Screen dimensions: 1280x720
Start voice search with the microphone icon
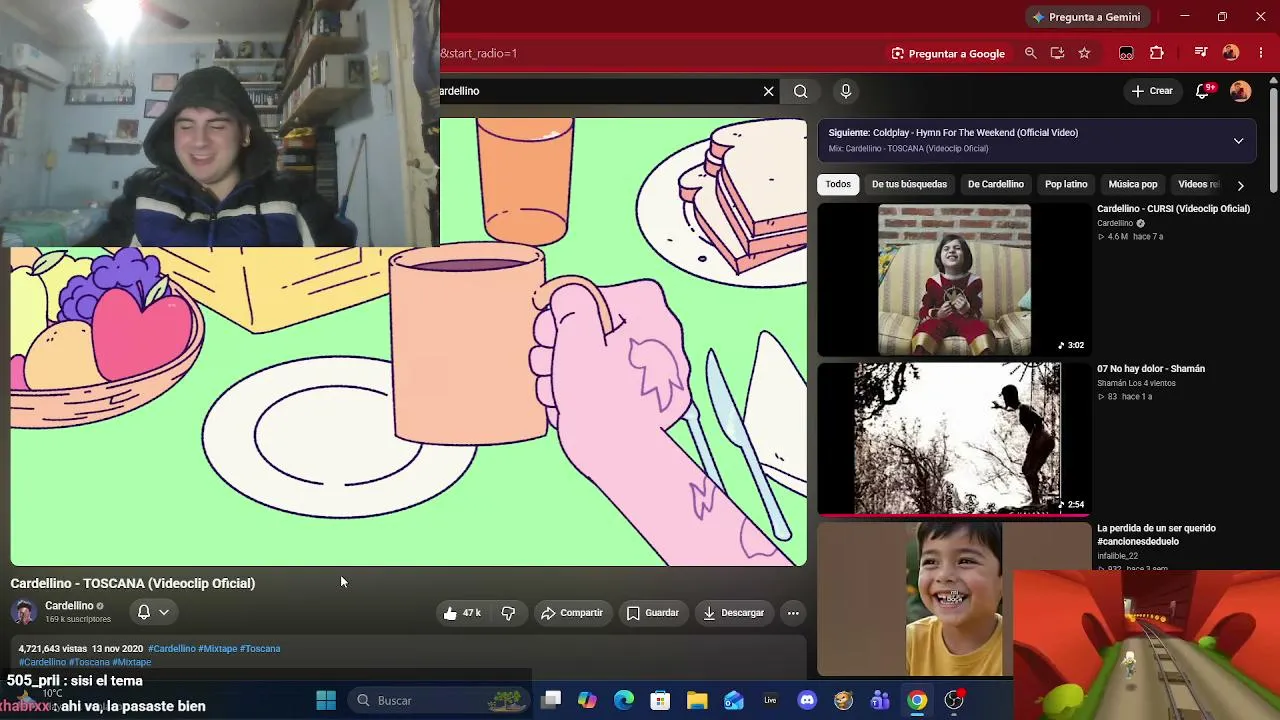[x=846, y=91]
